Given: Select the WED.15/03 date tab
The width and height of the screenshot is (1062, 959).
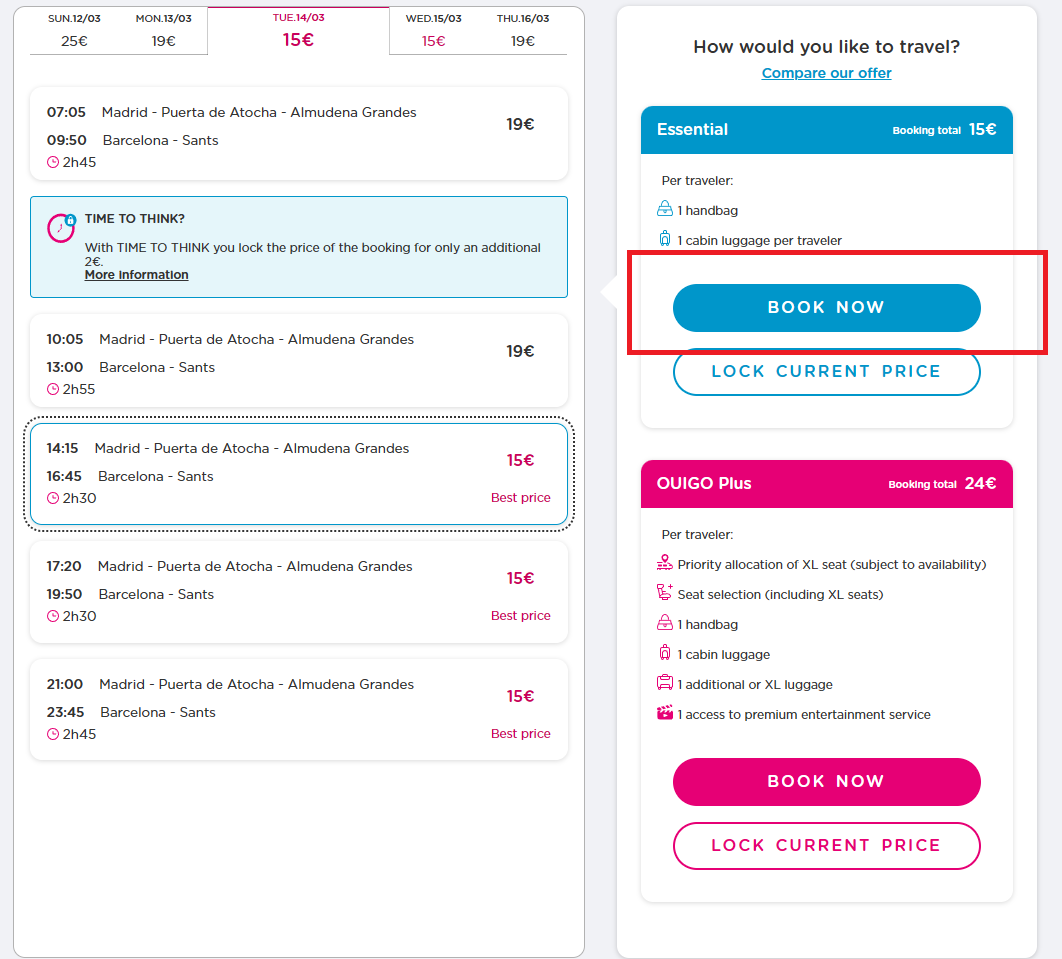Looking at the screenshot, I should tap(433, 30).
